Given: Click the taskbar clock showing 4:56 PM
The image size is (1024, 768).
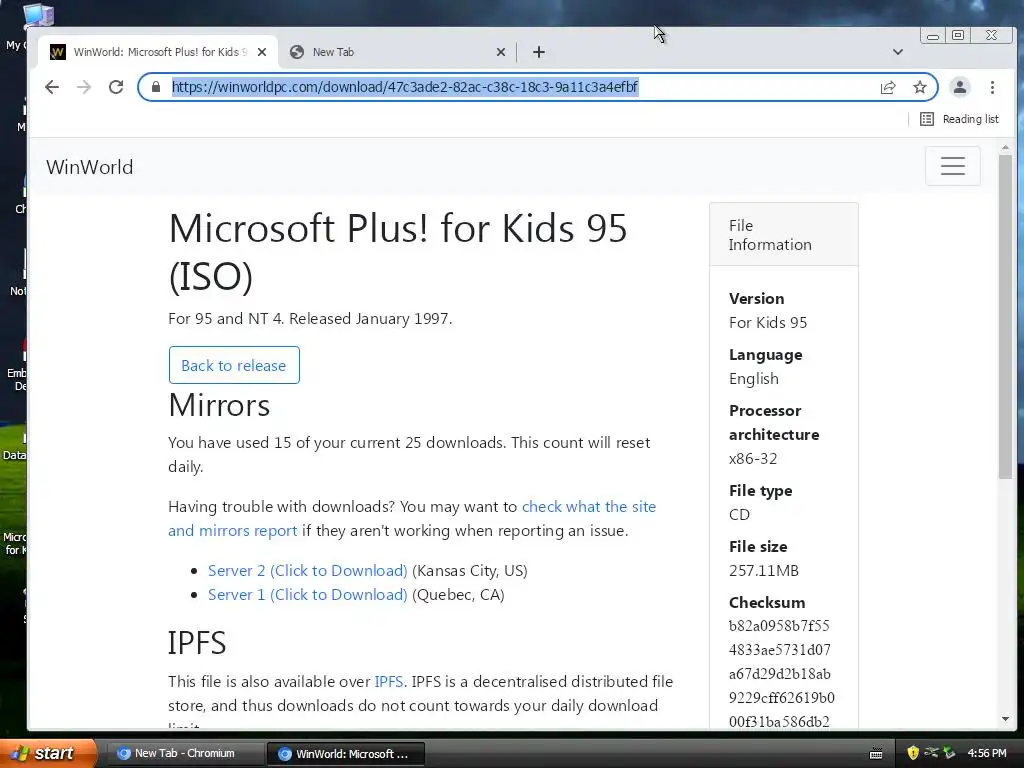Looking at the screenshot, I should point(987,754).
